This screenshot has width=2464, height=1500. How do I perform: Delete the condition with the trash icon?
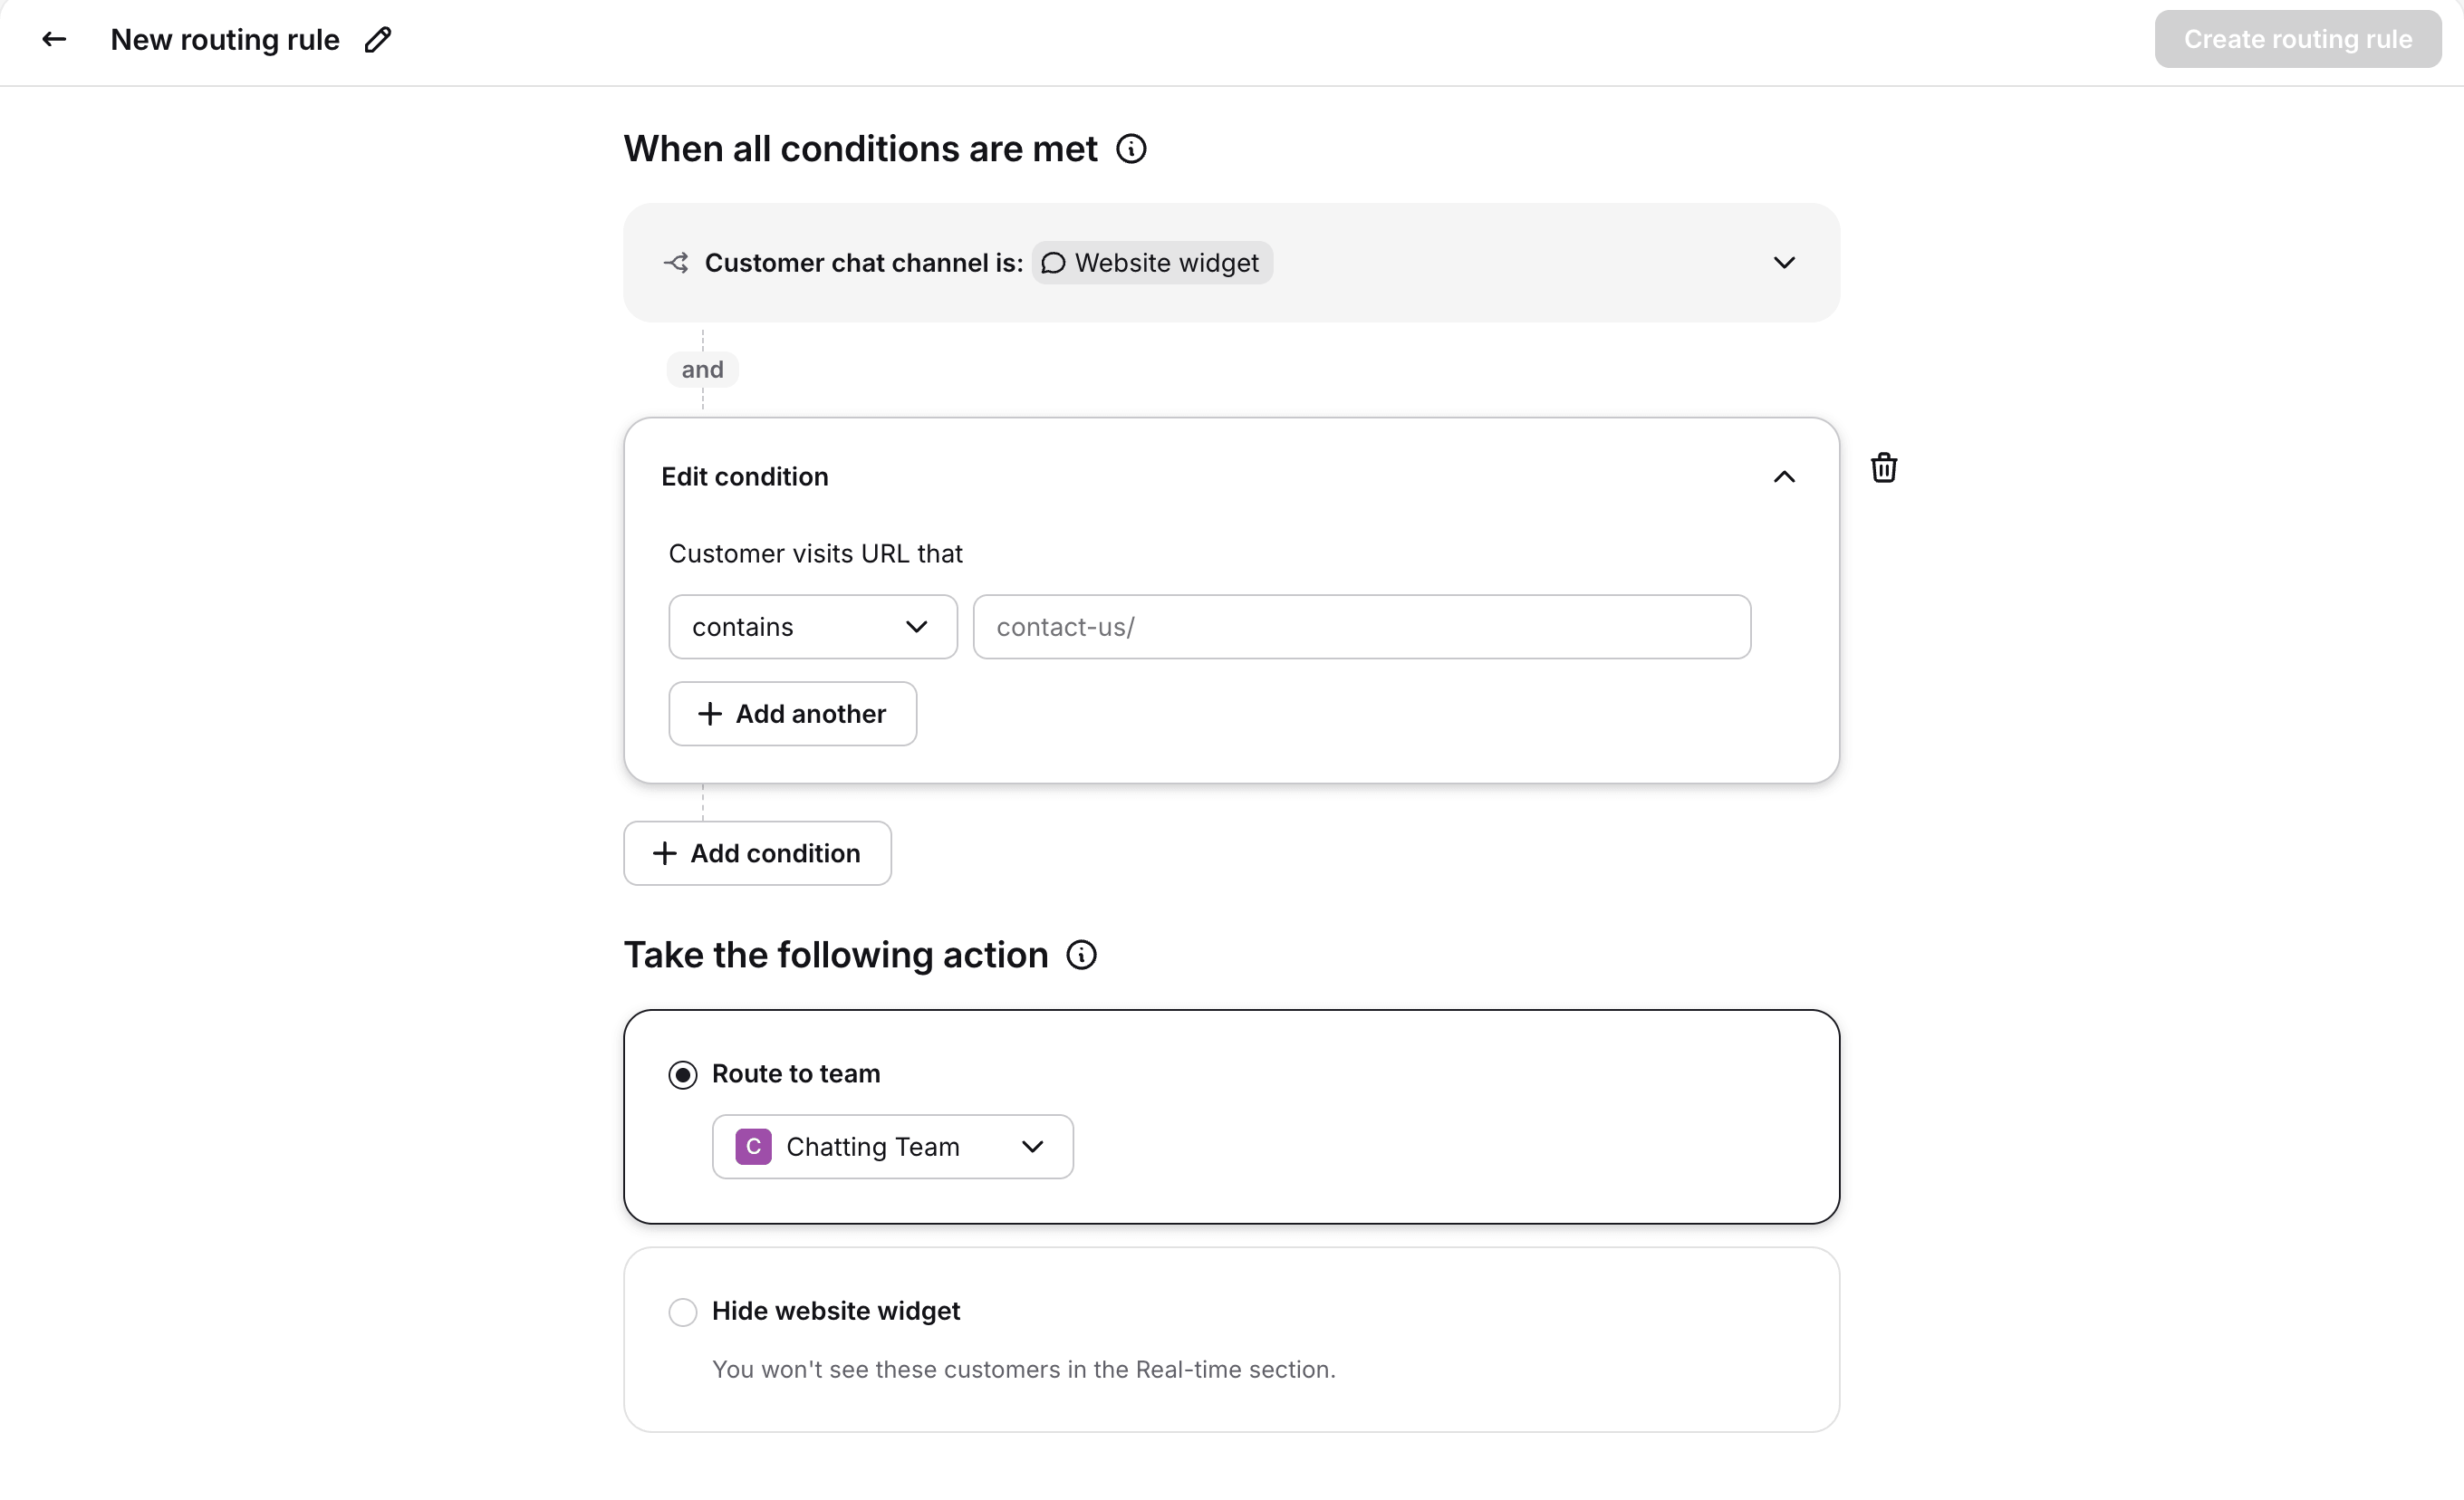[1884, 468]
